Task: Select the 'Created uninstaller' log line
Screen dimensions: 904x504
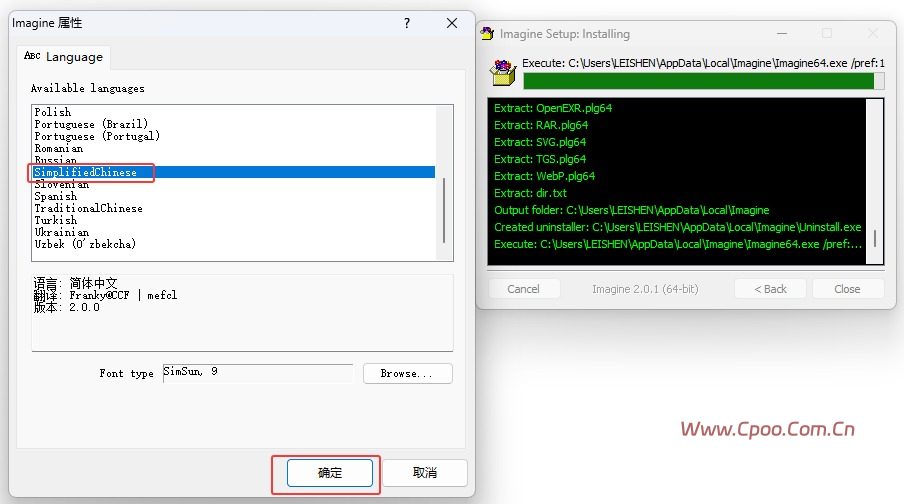Action: (677, 227)
